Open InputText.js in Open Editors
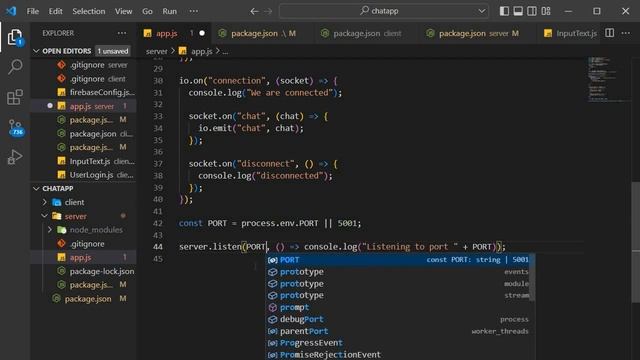This screenshot has height=360, width=640. 84,161
